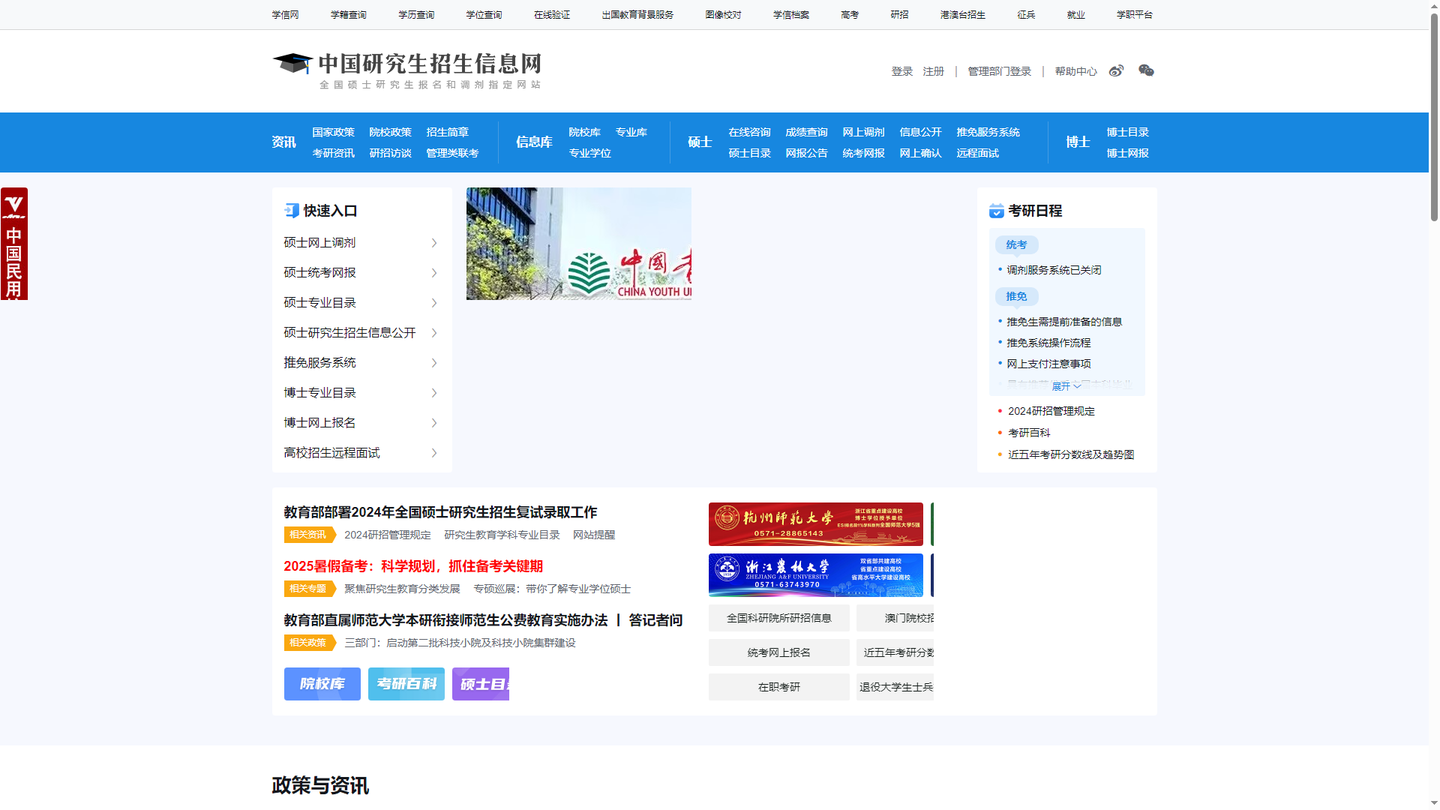Click the 考研百科 image button
1440x810 pixels.
pyautogui.click(x=406, y=684)
